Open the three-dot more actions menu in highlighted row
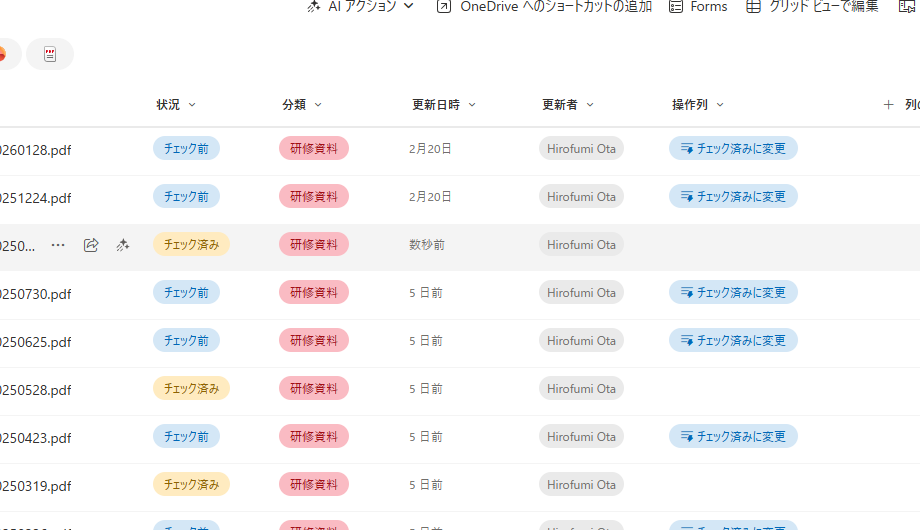The height and width of the screenshot is (530, 920). tap(58, 245)
